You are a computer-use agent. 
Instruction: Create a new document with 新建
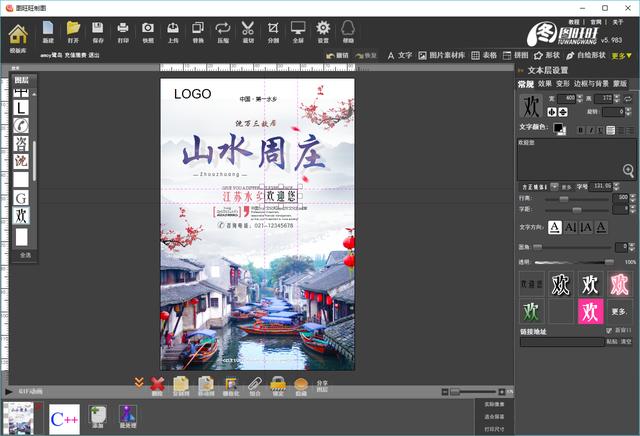coord(48,32)
